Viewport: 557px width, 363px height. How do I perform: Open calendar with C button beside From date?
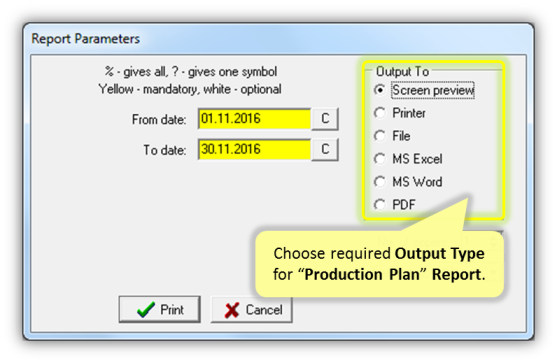pos(325,119)
